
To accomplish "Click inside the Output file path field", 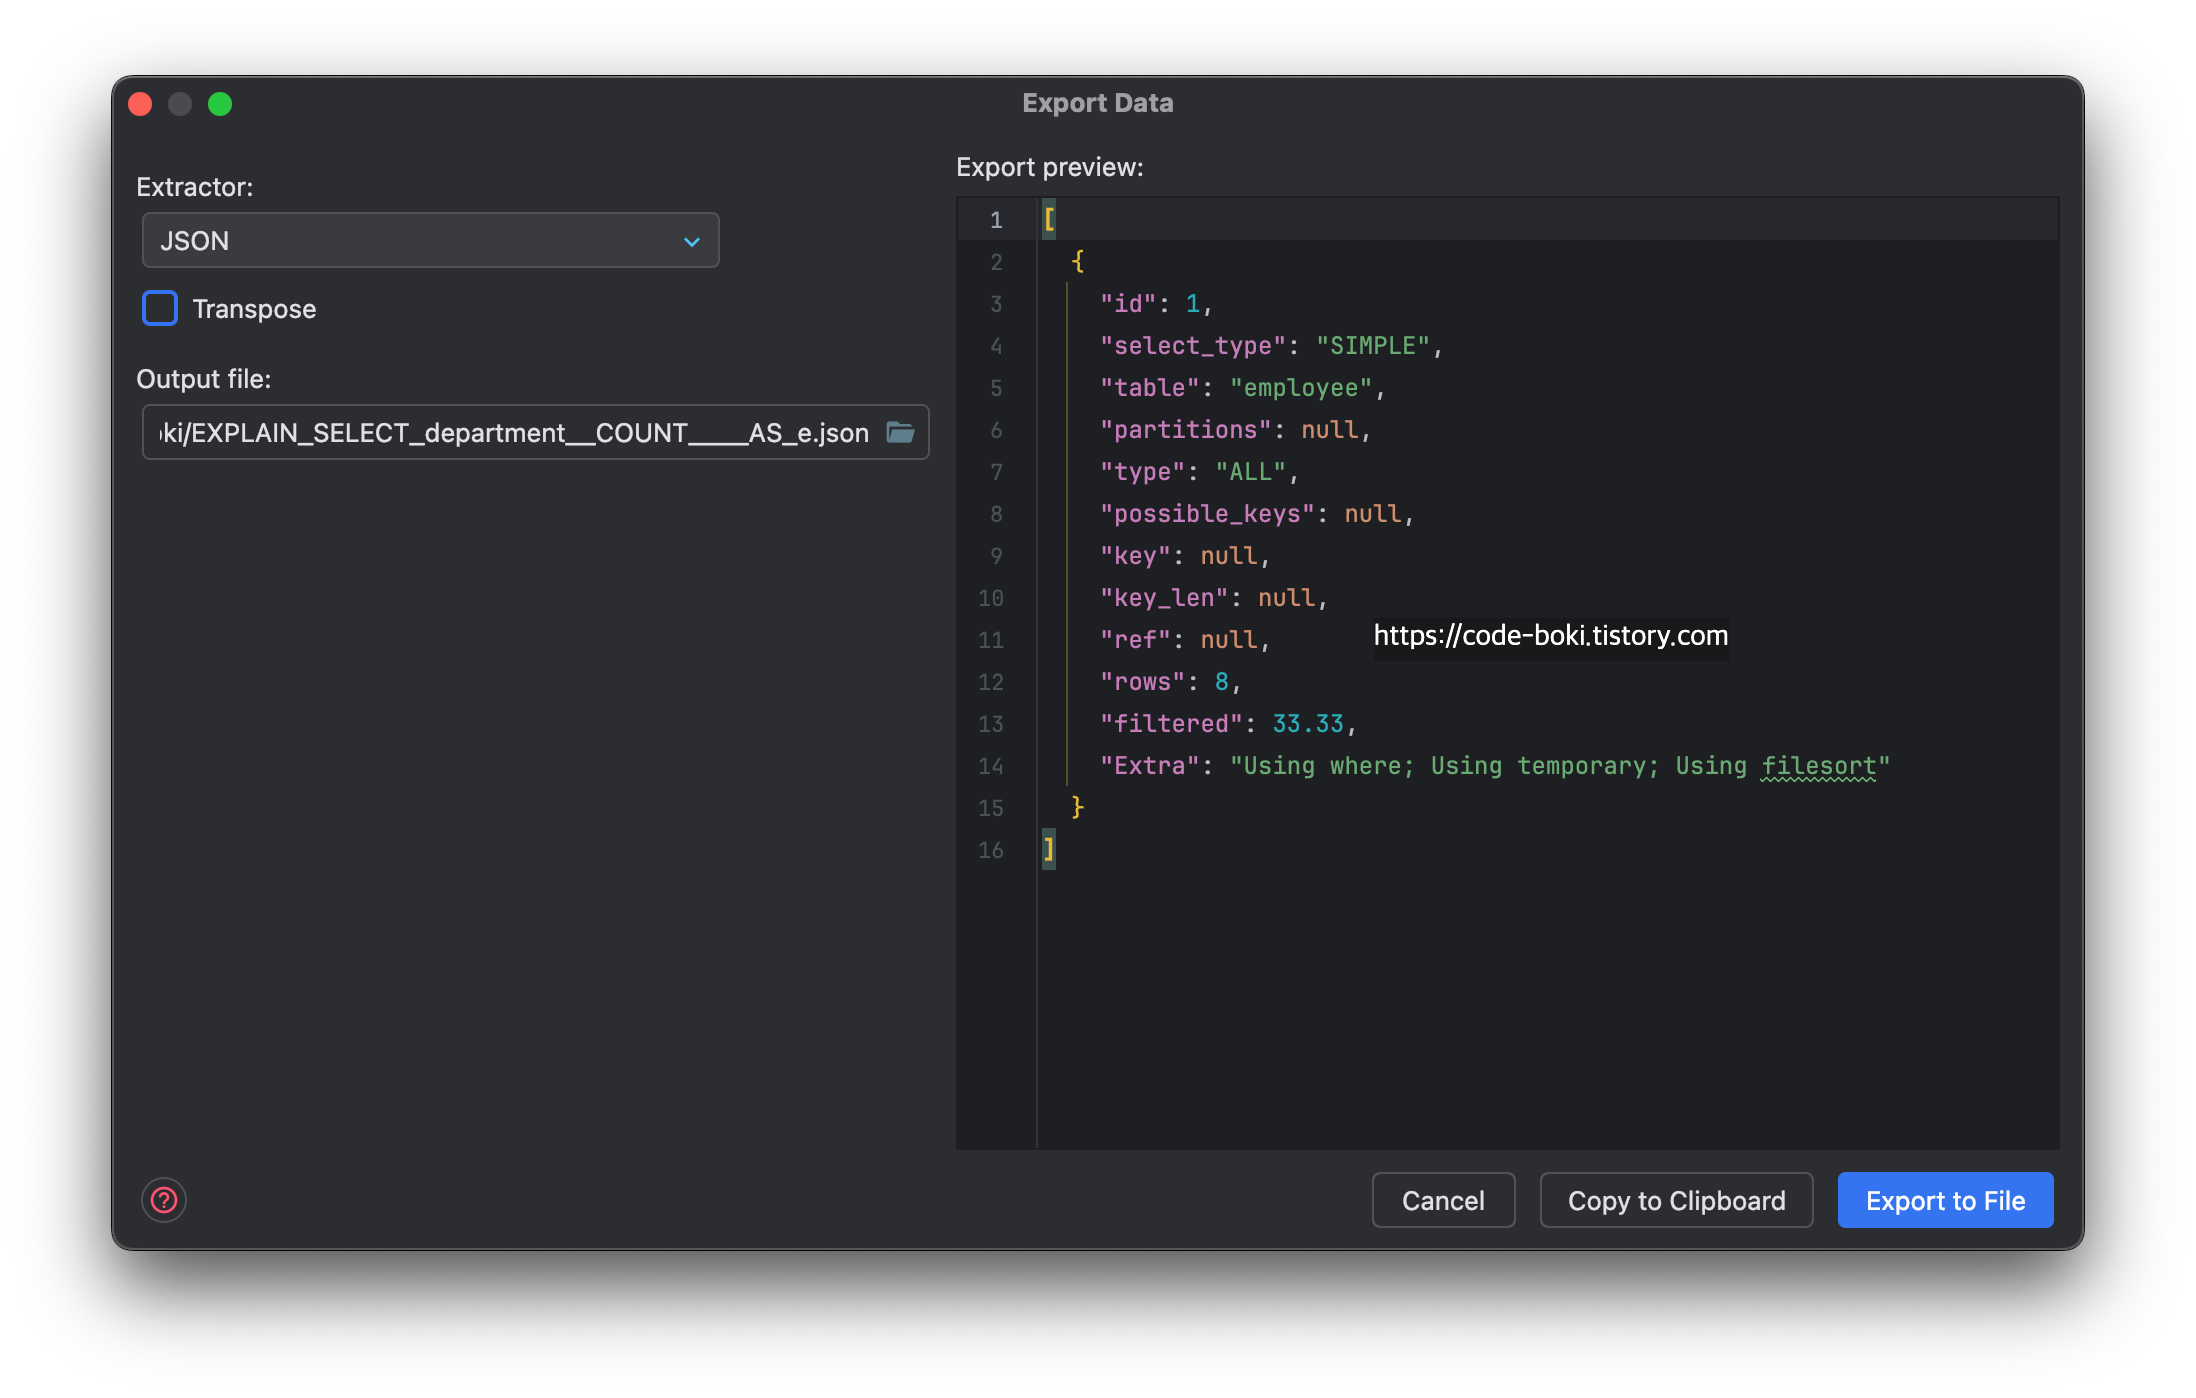I will tap(515, 432).
